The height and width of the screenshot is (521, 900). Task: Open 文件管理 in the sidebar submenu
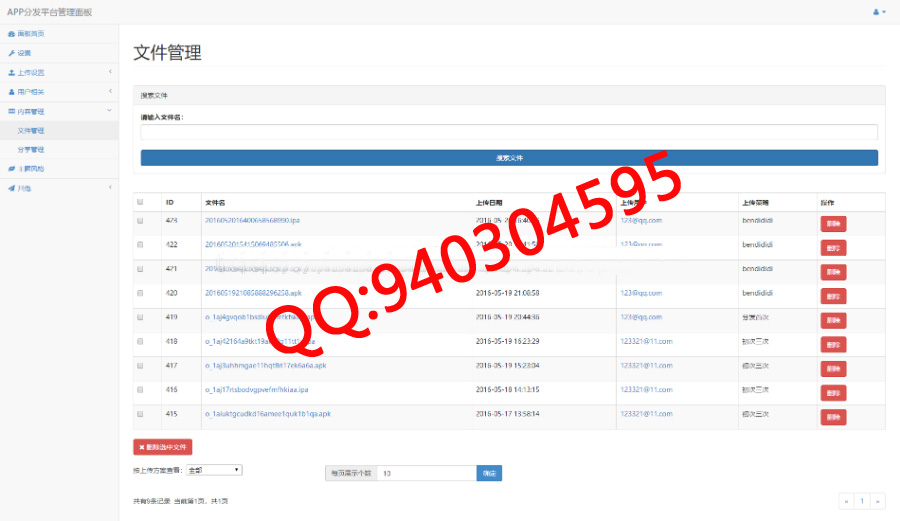[31, 131]
